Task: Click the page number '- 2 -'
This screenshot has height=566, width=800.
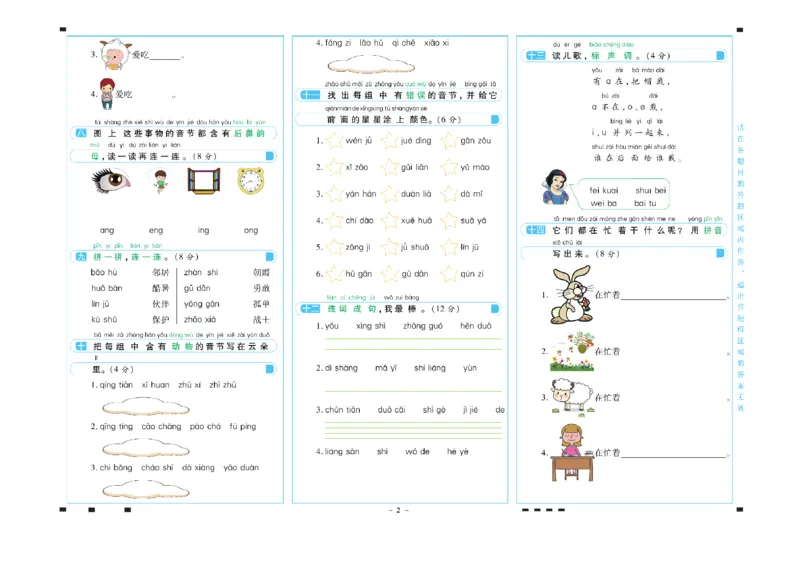Action: 398,510
